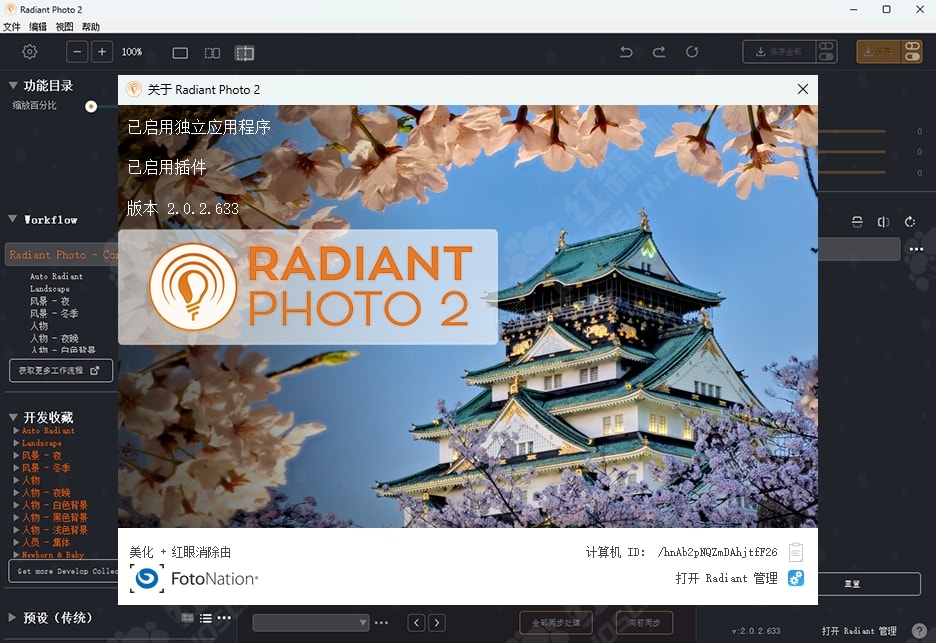Open help via the question mark icon
This screenshot has height=643, width=936.
click(919, 630)
